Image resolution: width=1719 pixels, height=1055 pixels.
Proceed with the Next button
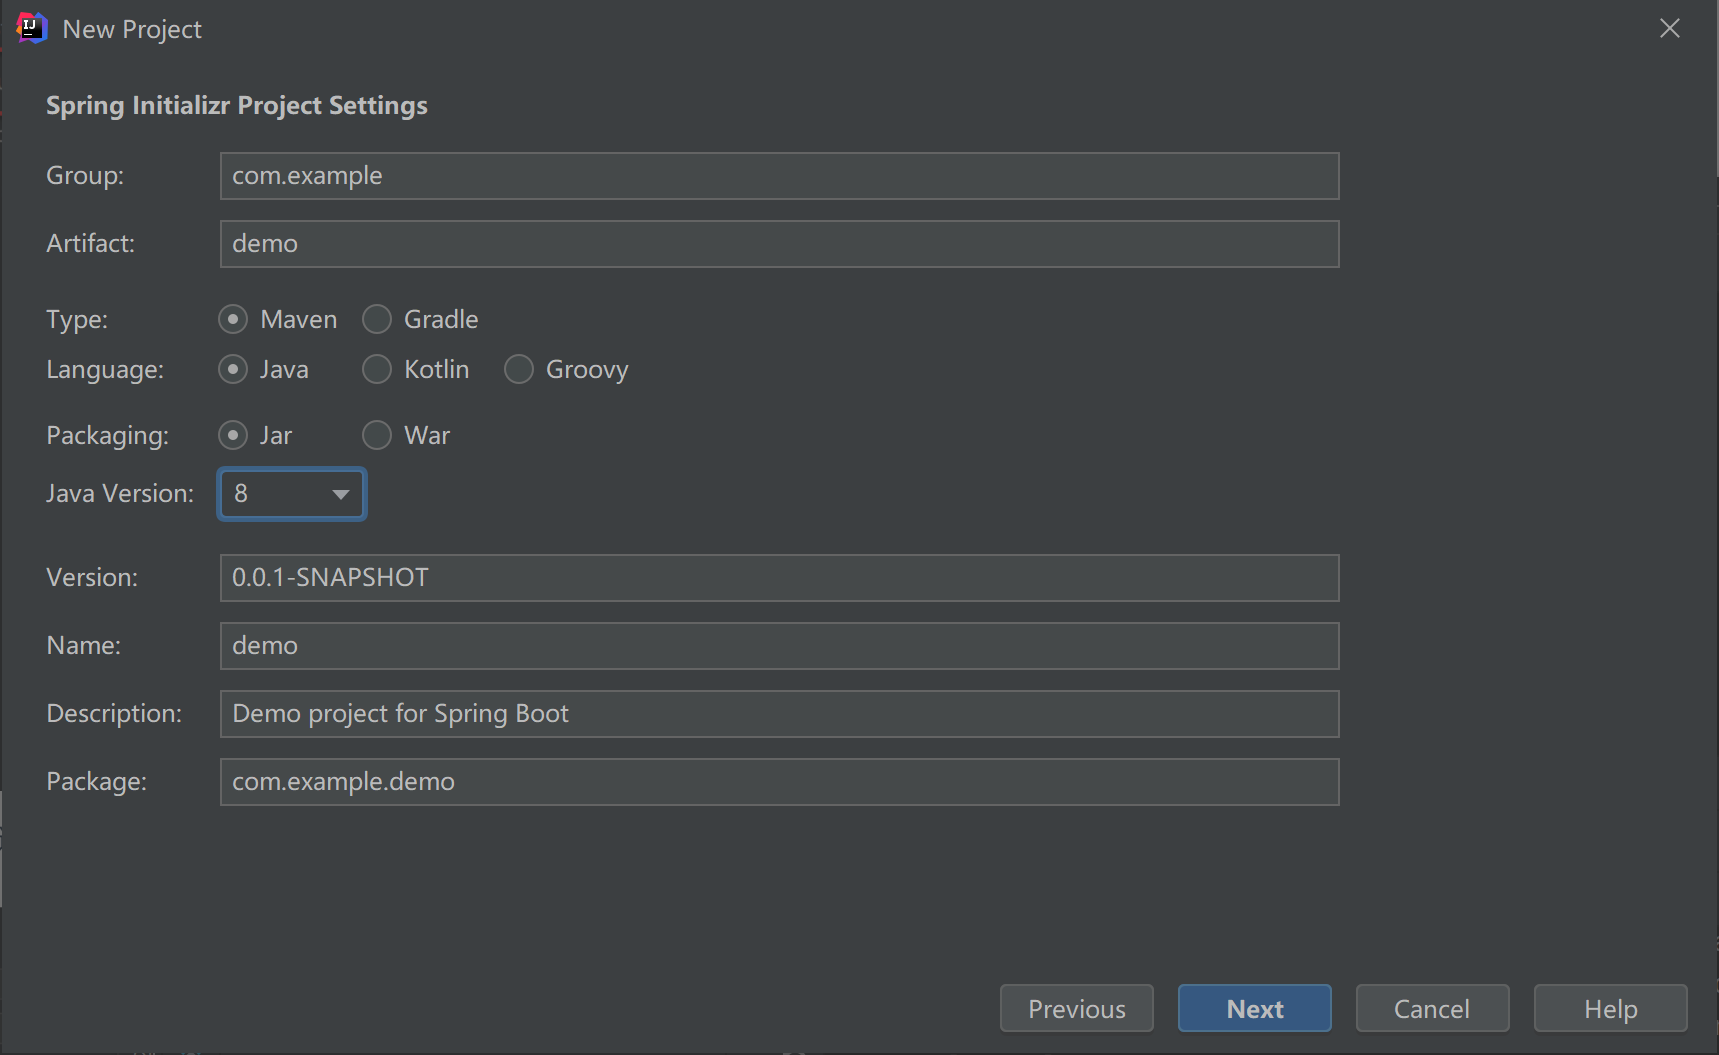click(1254, 1008)
